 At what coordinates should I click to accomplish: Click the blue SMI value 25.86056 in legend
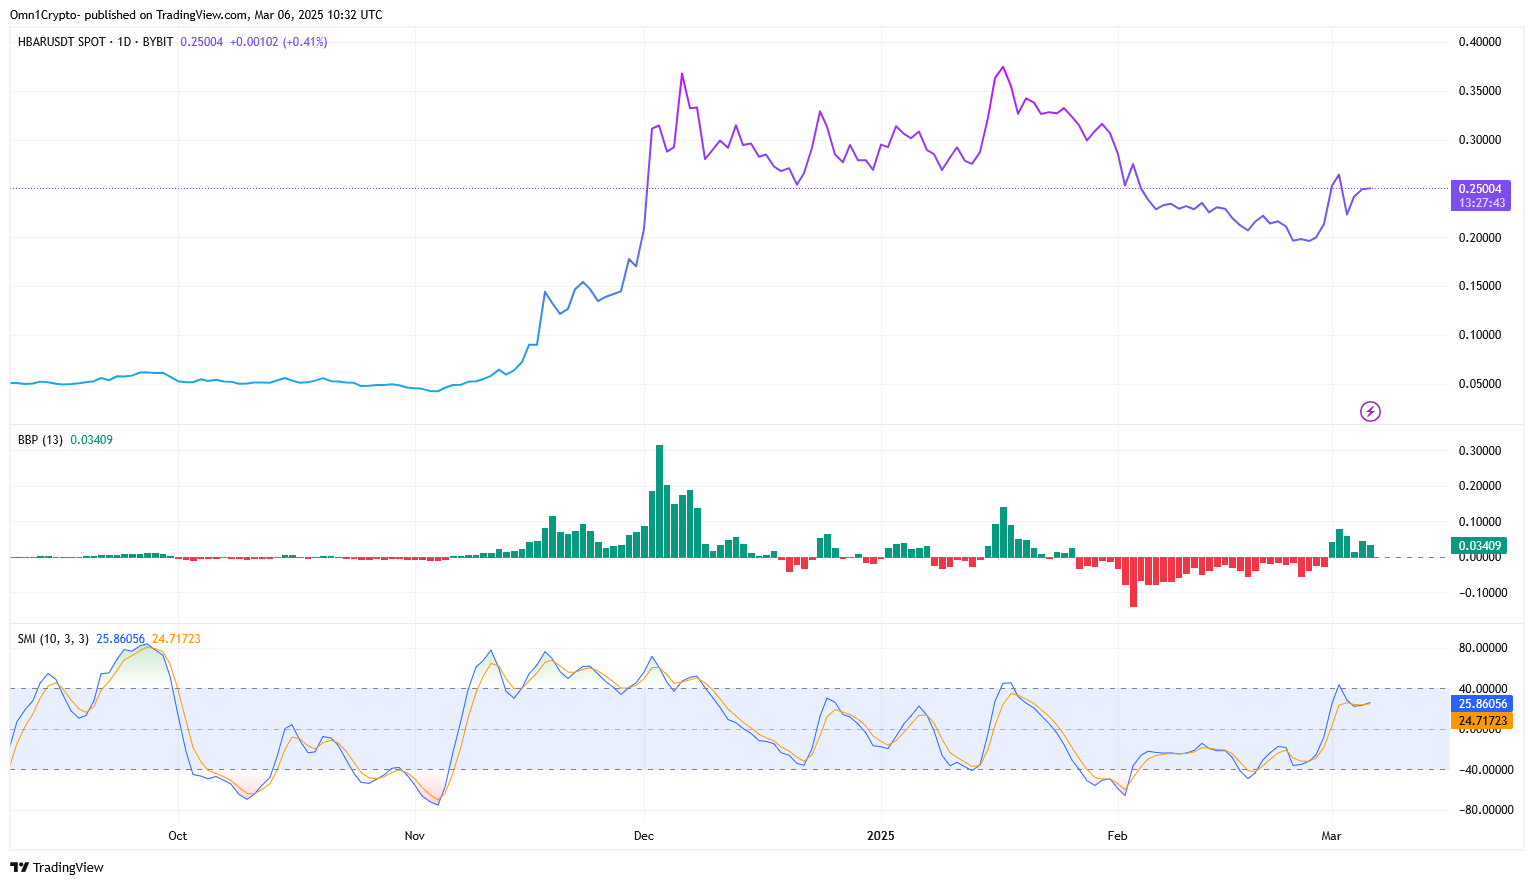coord(120,639)
